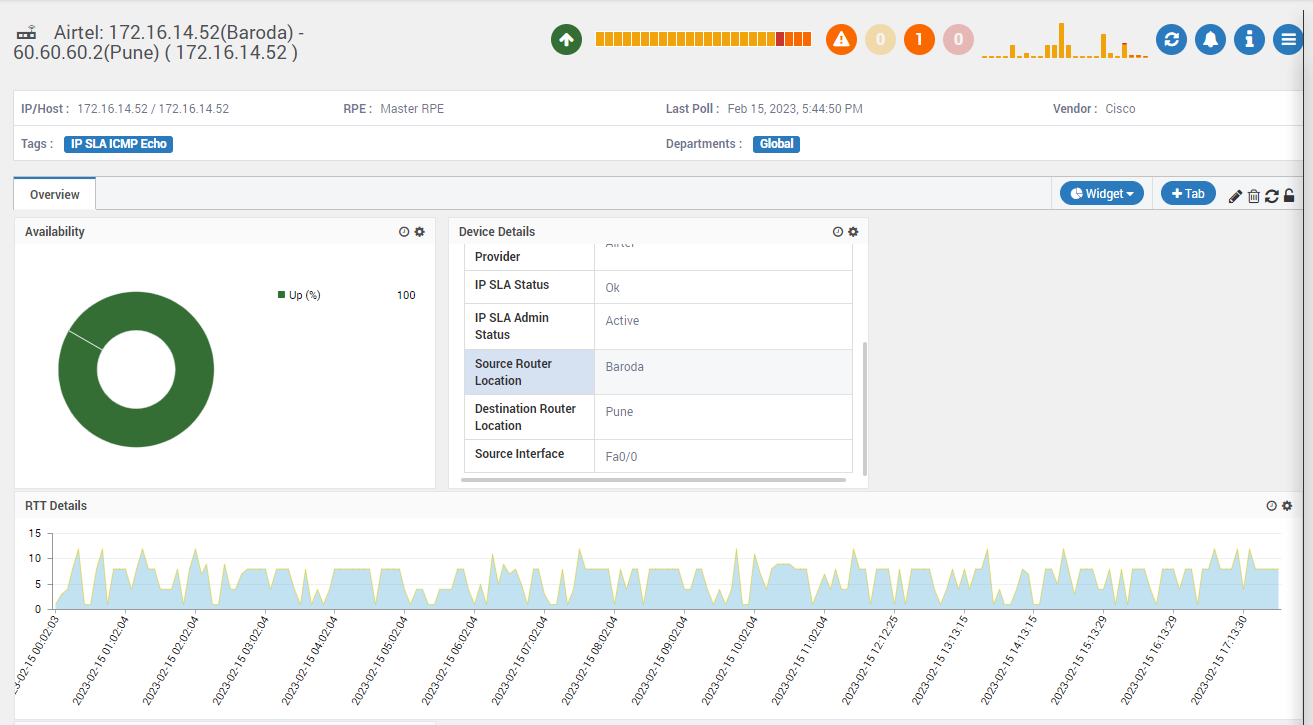
Task: Click the 100 availability percentage value
Action: point(406,295)
